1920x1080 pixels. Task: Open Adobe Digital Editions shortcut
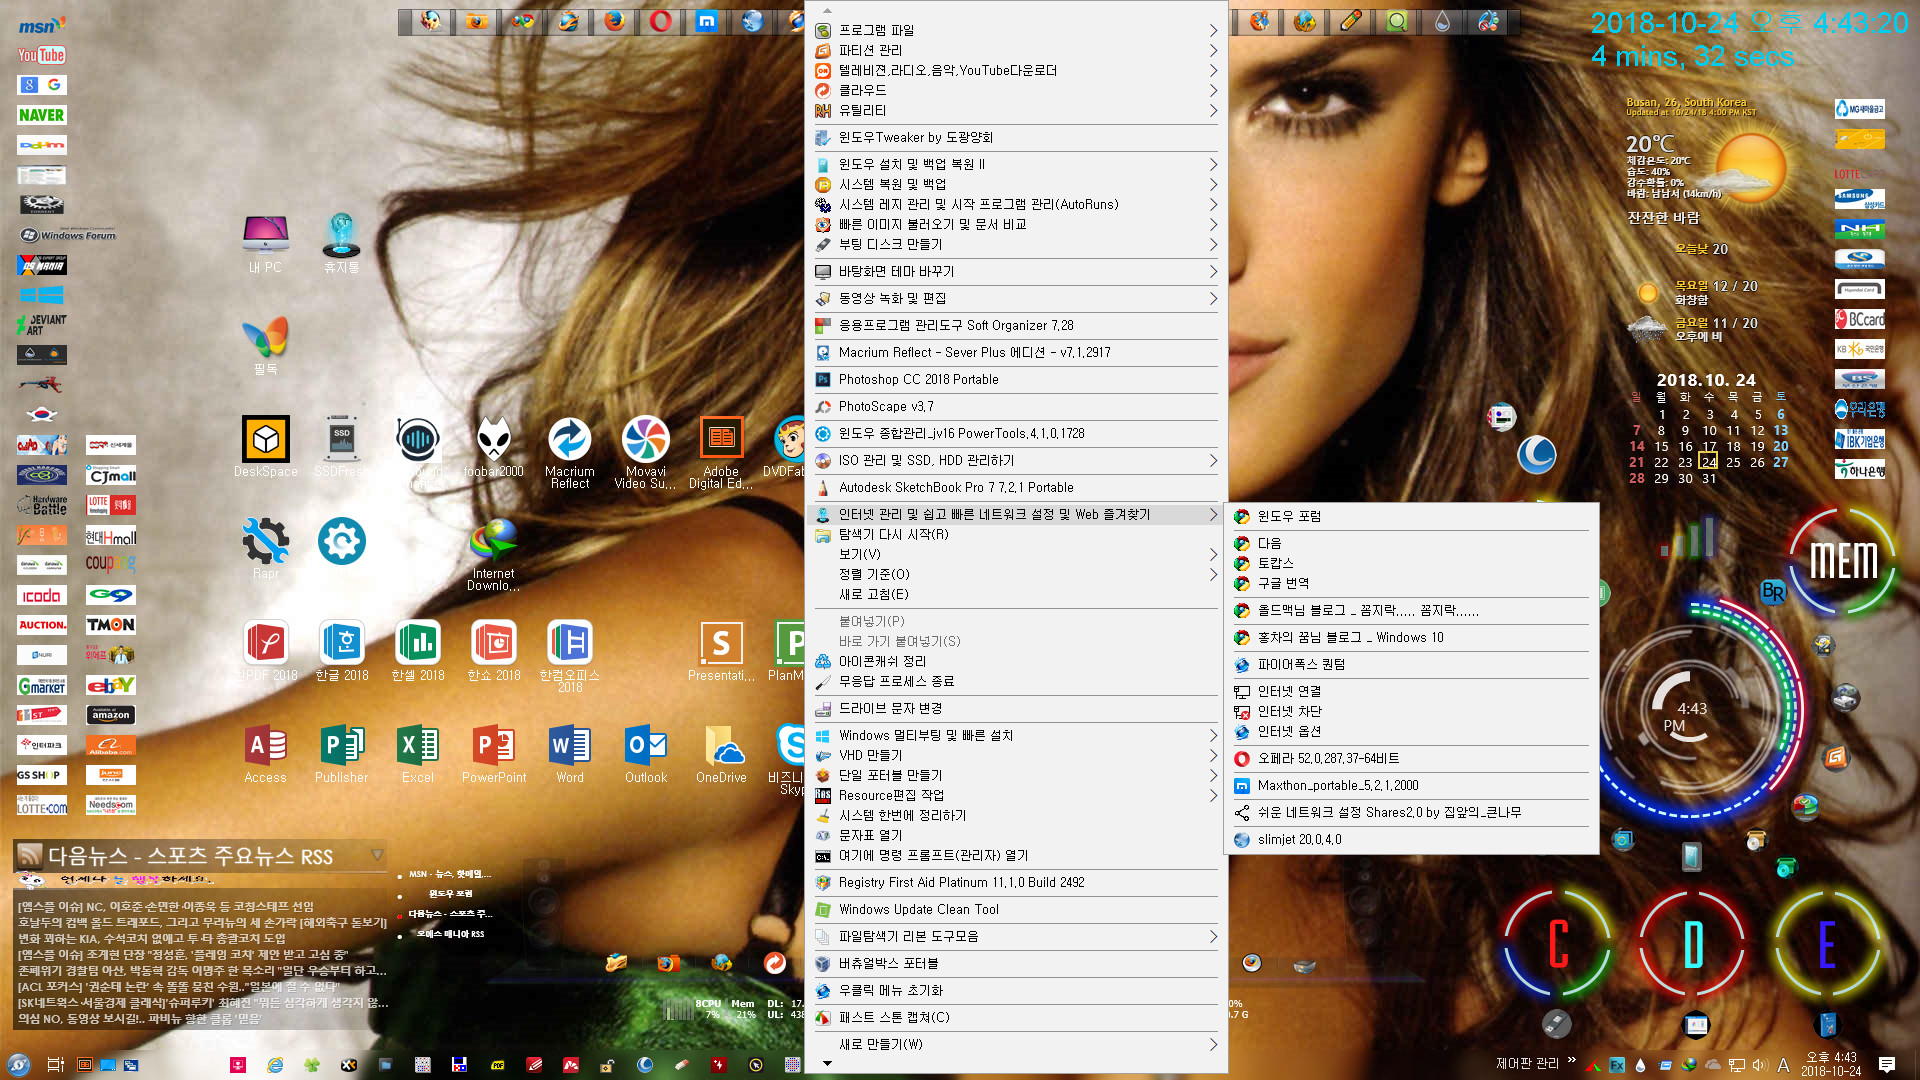(x=721, y=452)
